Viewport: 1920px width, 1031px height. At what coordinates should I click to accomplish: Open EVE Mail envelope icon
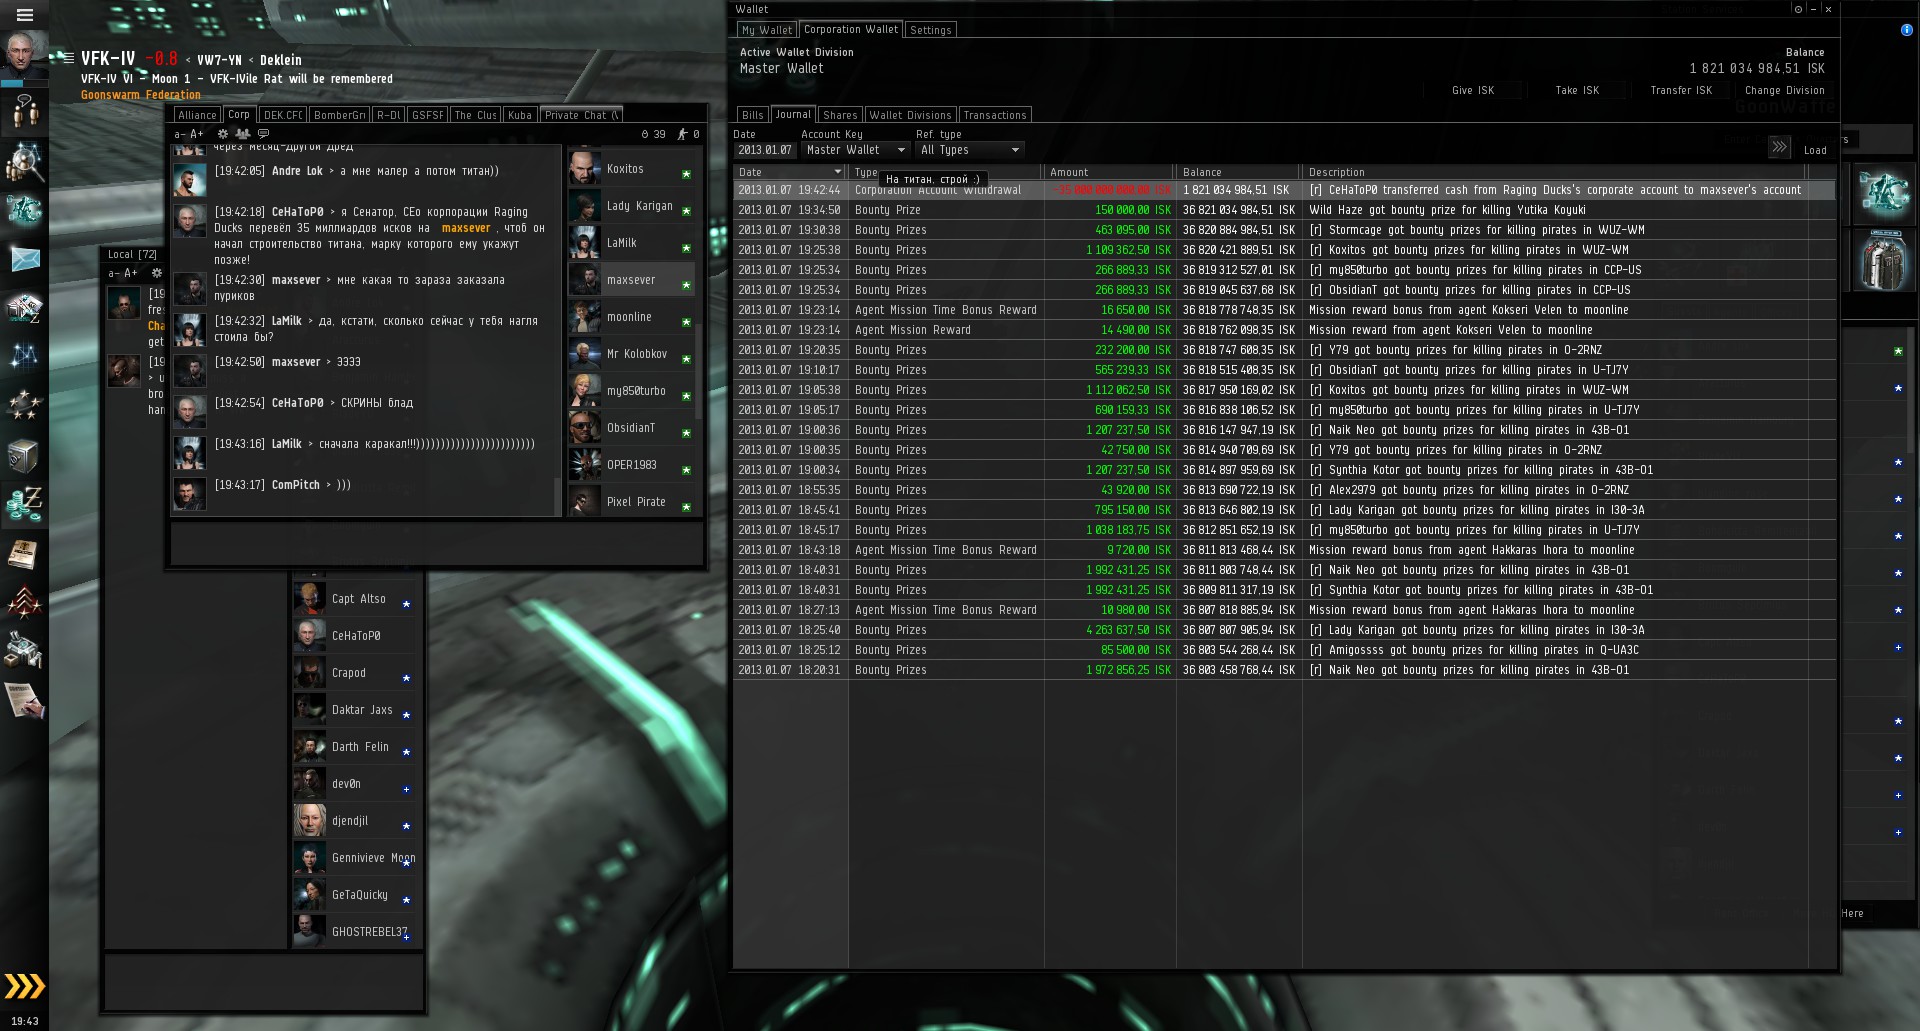pos(24,259)
